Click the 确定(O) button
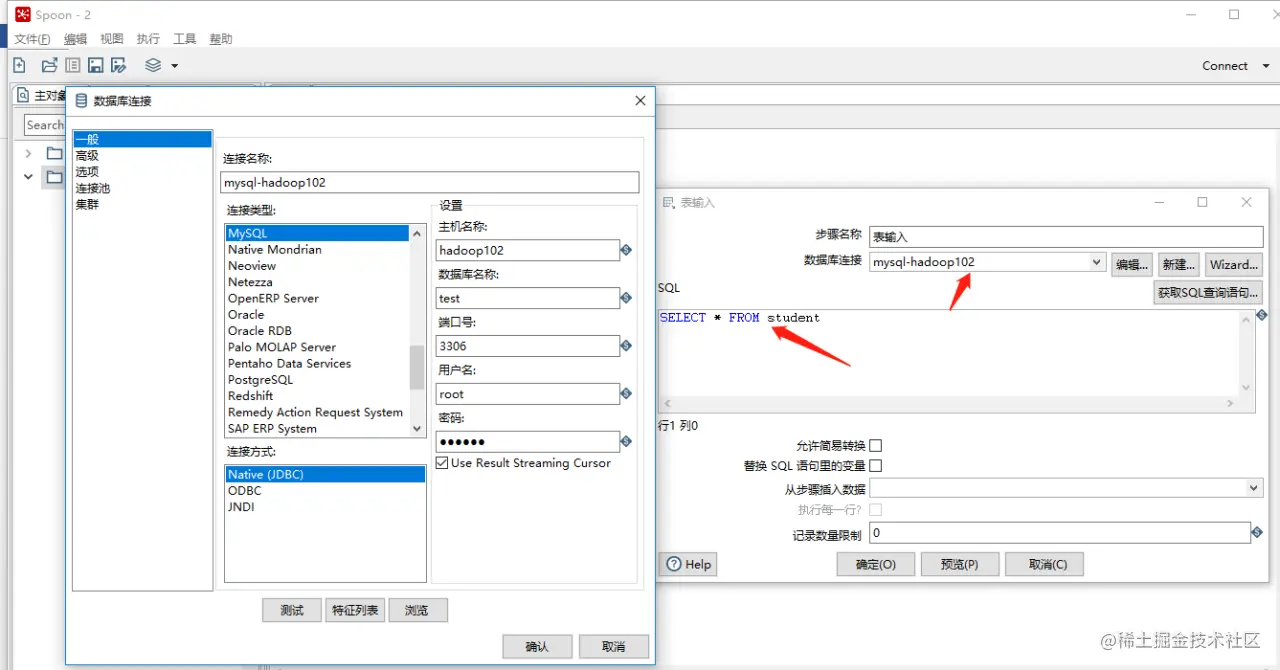This screenshot has height=670, width=1280. [x=876, y=564]
